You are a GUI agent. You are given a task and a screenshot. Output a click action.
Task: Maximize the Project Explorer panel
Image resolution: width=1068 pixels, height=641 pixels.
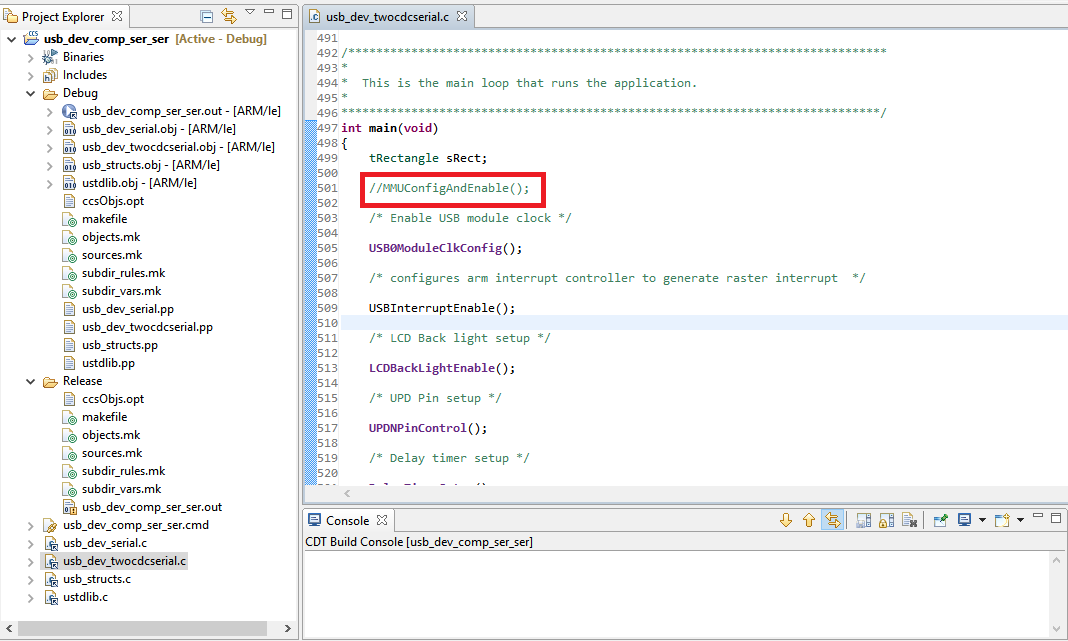[287, 13]
